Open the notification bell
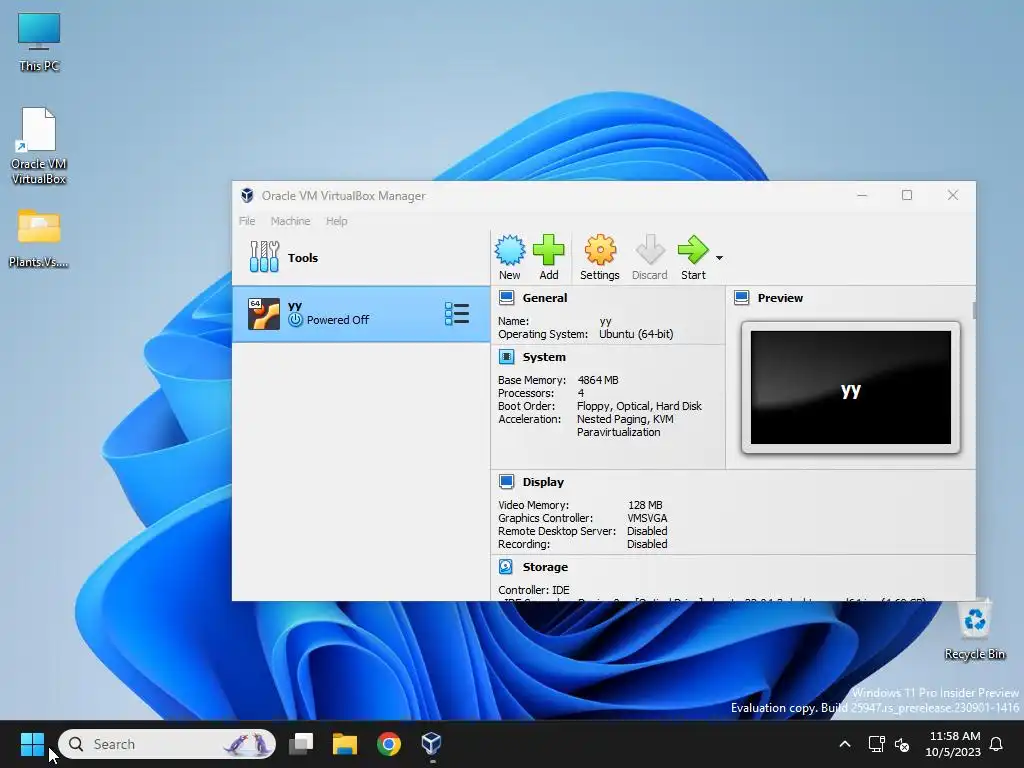 pos(997,744)
